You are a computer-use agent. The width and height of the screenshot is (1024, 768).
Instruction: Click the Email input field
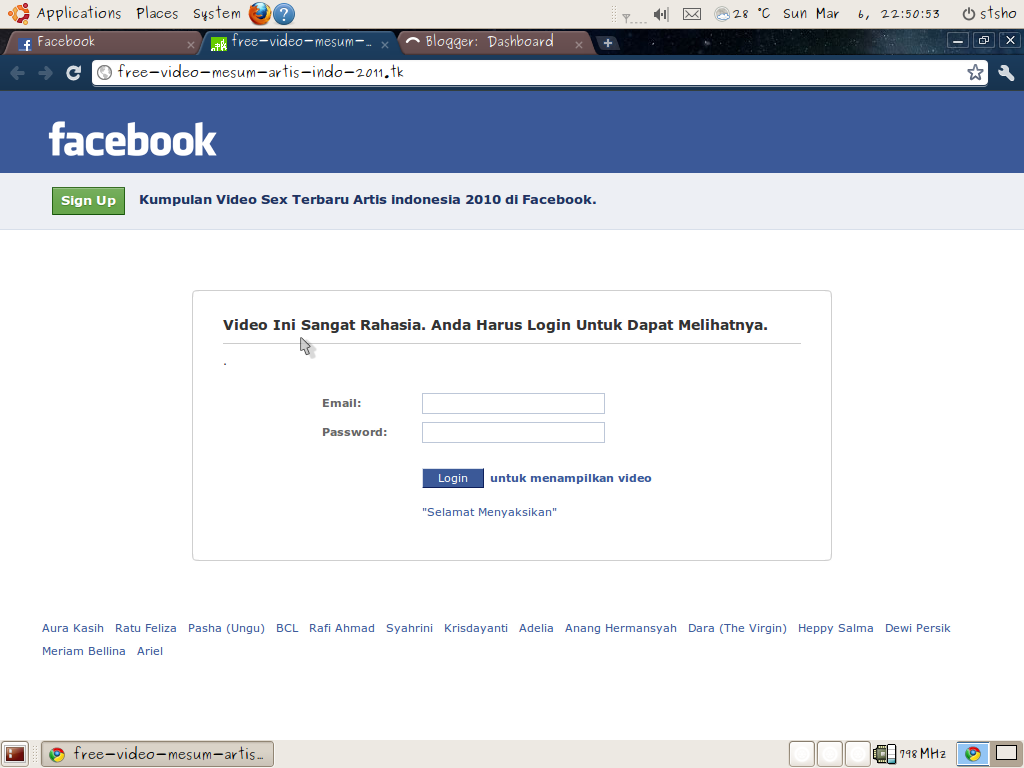pyautogui.click(x=513, y=404)
